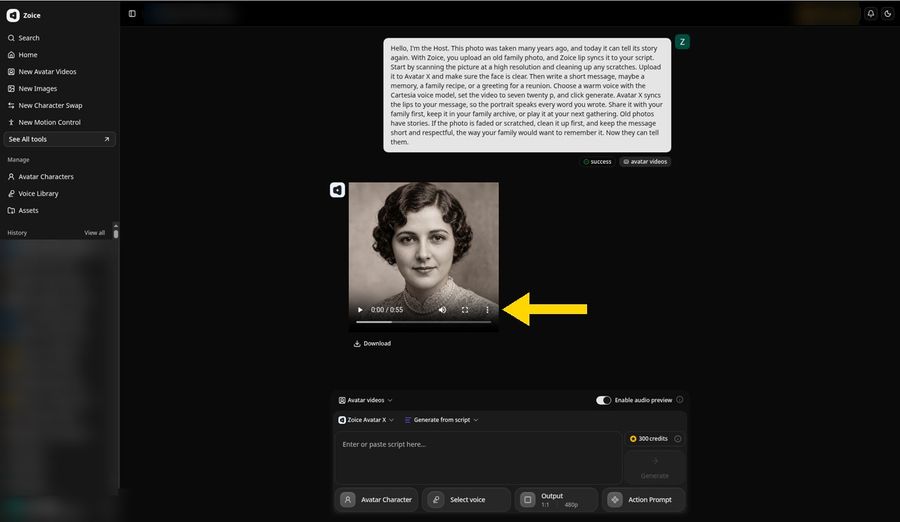Image resolution: width=900 pixels, height=522 pixels.
Task: Play the generated avatar video
Action: coord(360,310)
